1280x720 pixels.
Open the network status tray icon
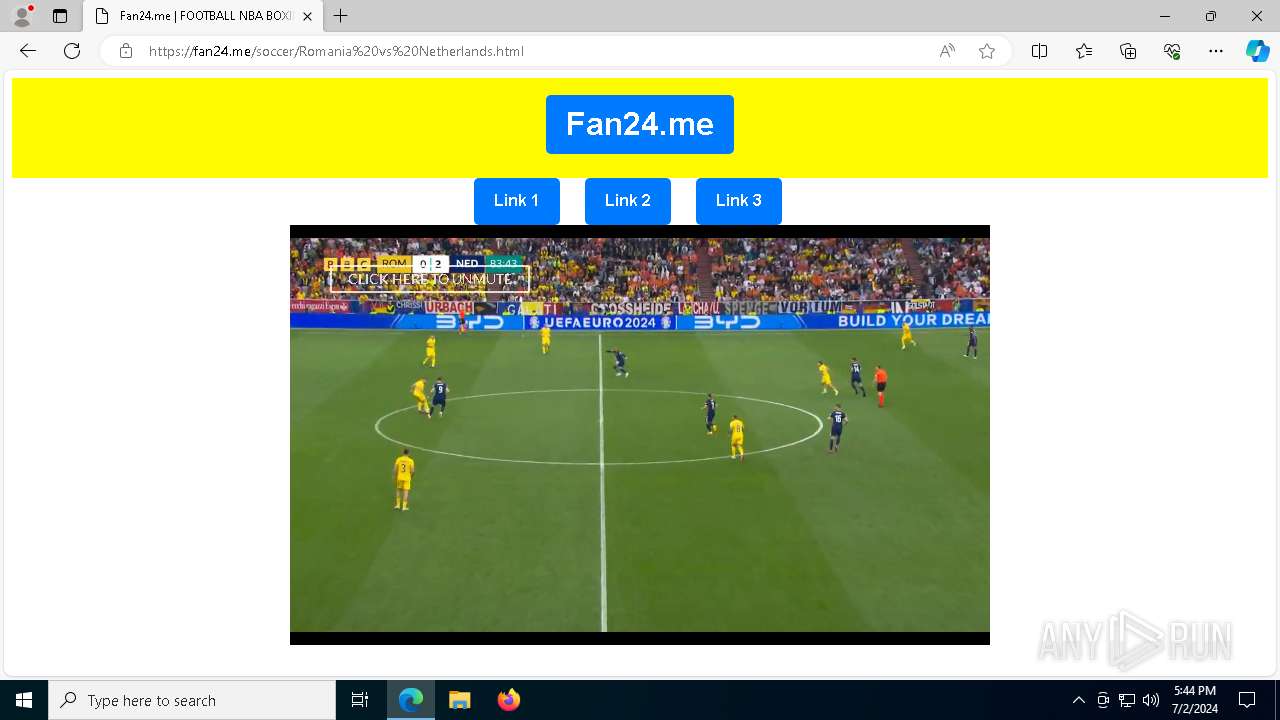click(1127, 700)
